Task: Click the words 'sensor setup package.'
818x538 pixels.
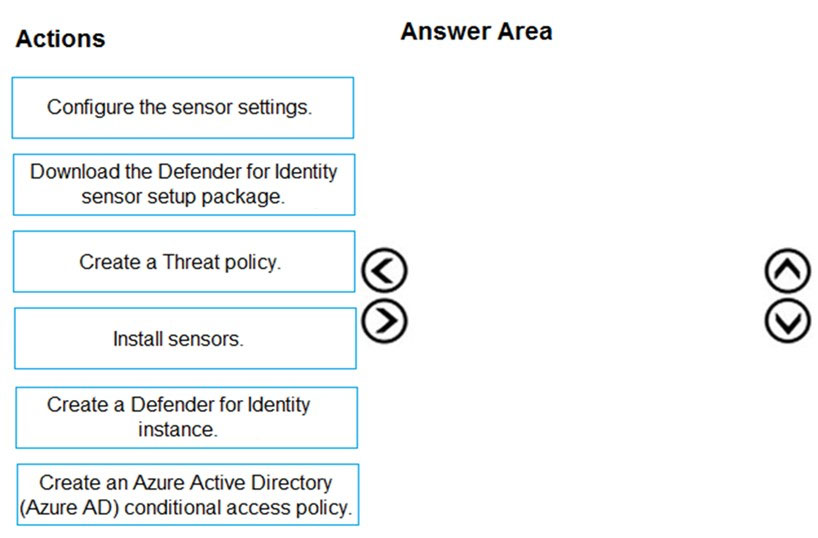Action: click(x=183, y=197)
